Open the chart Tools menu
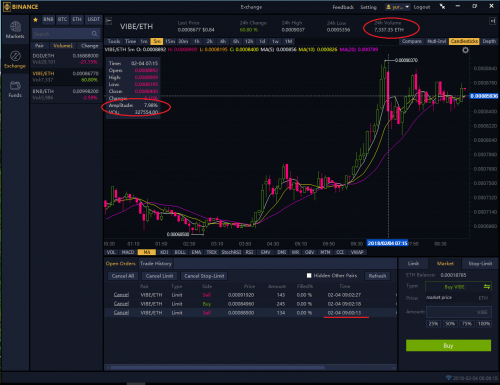Image resolution: width=500 pixels, height=385 pixels. (x=114, y=41)
